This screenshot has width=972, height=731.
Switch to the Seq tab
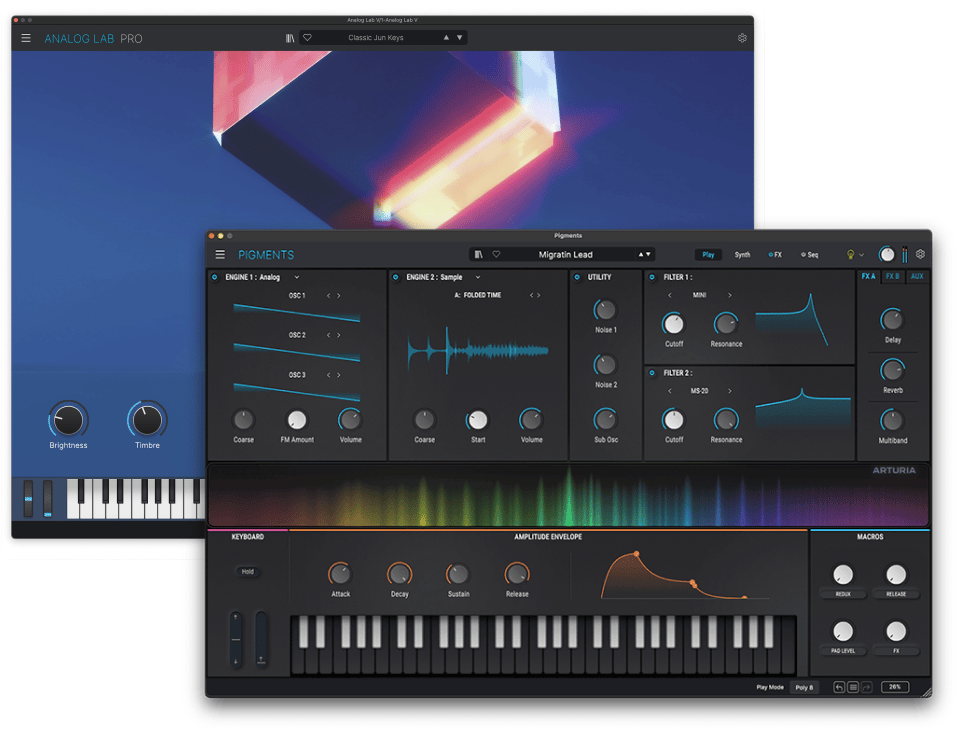coord(810,255)
